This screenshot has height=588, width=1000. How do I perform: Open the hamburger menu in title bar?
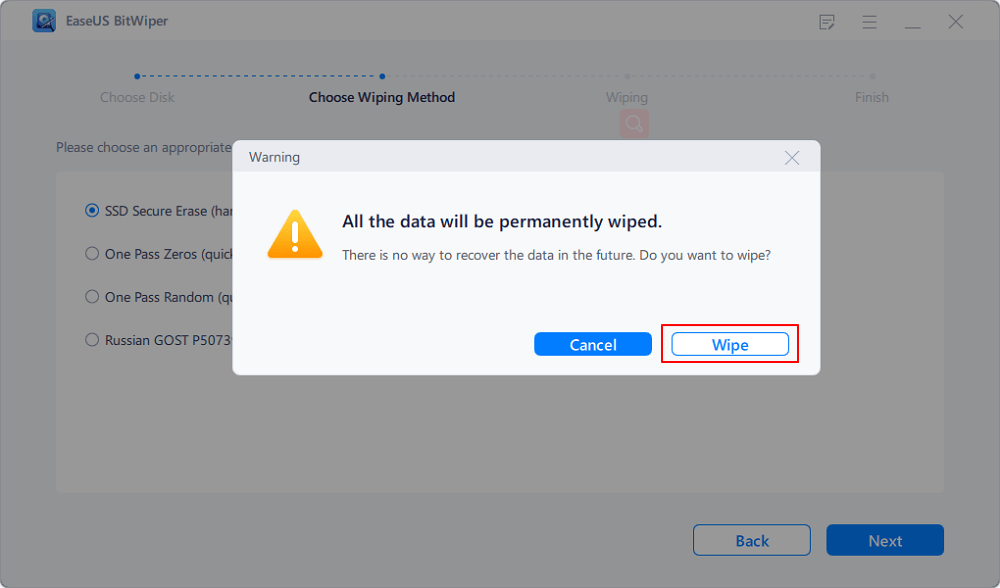pos(870,22)
